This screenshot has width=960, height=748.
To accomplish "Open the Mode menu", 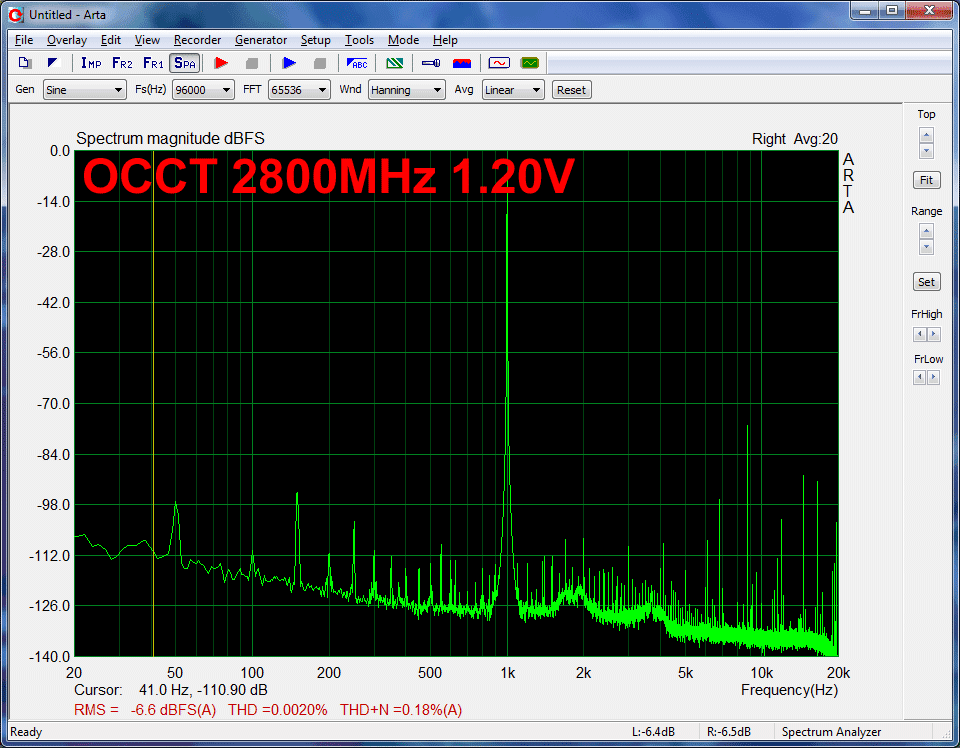I will click(403, 40).
